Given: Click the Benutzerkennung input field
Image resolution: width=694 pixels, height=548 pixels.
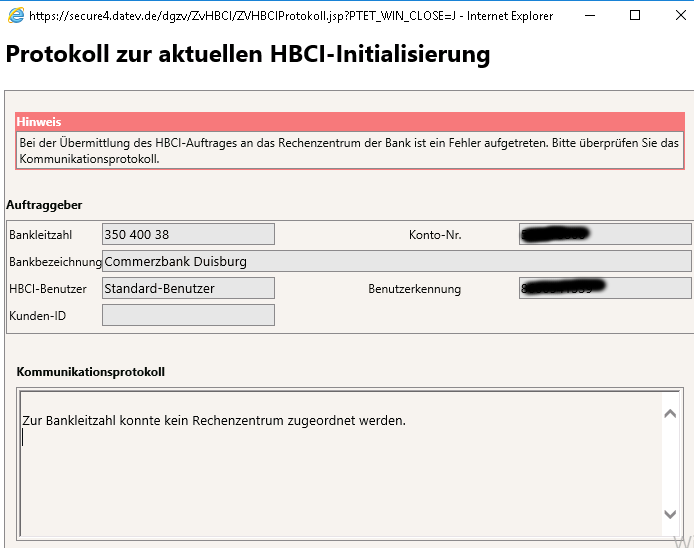Looking at the screenshot, I should [x=605, y=288].
